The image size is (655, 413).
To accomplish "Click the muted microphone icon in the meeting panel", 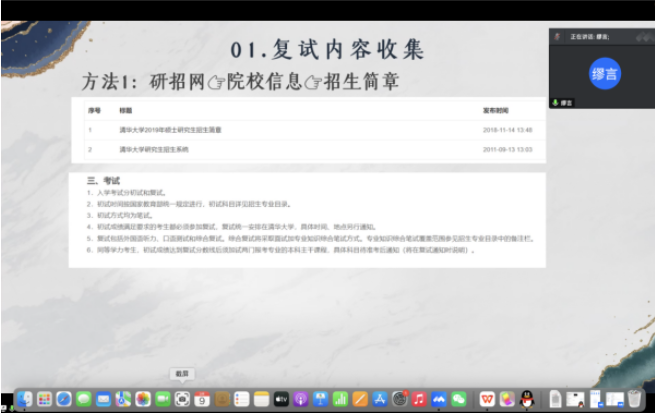I will 557,37.
